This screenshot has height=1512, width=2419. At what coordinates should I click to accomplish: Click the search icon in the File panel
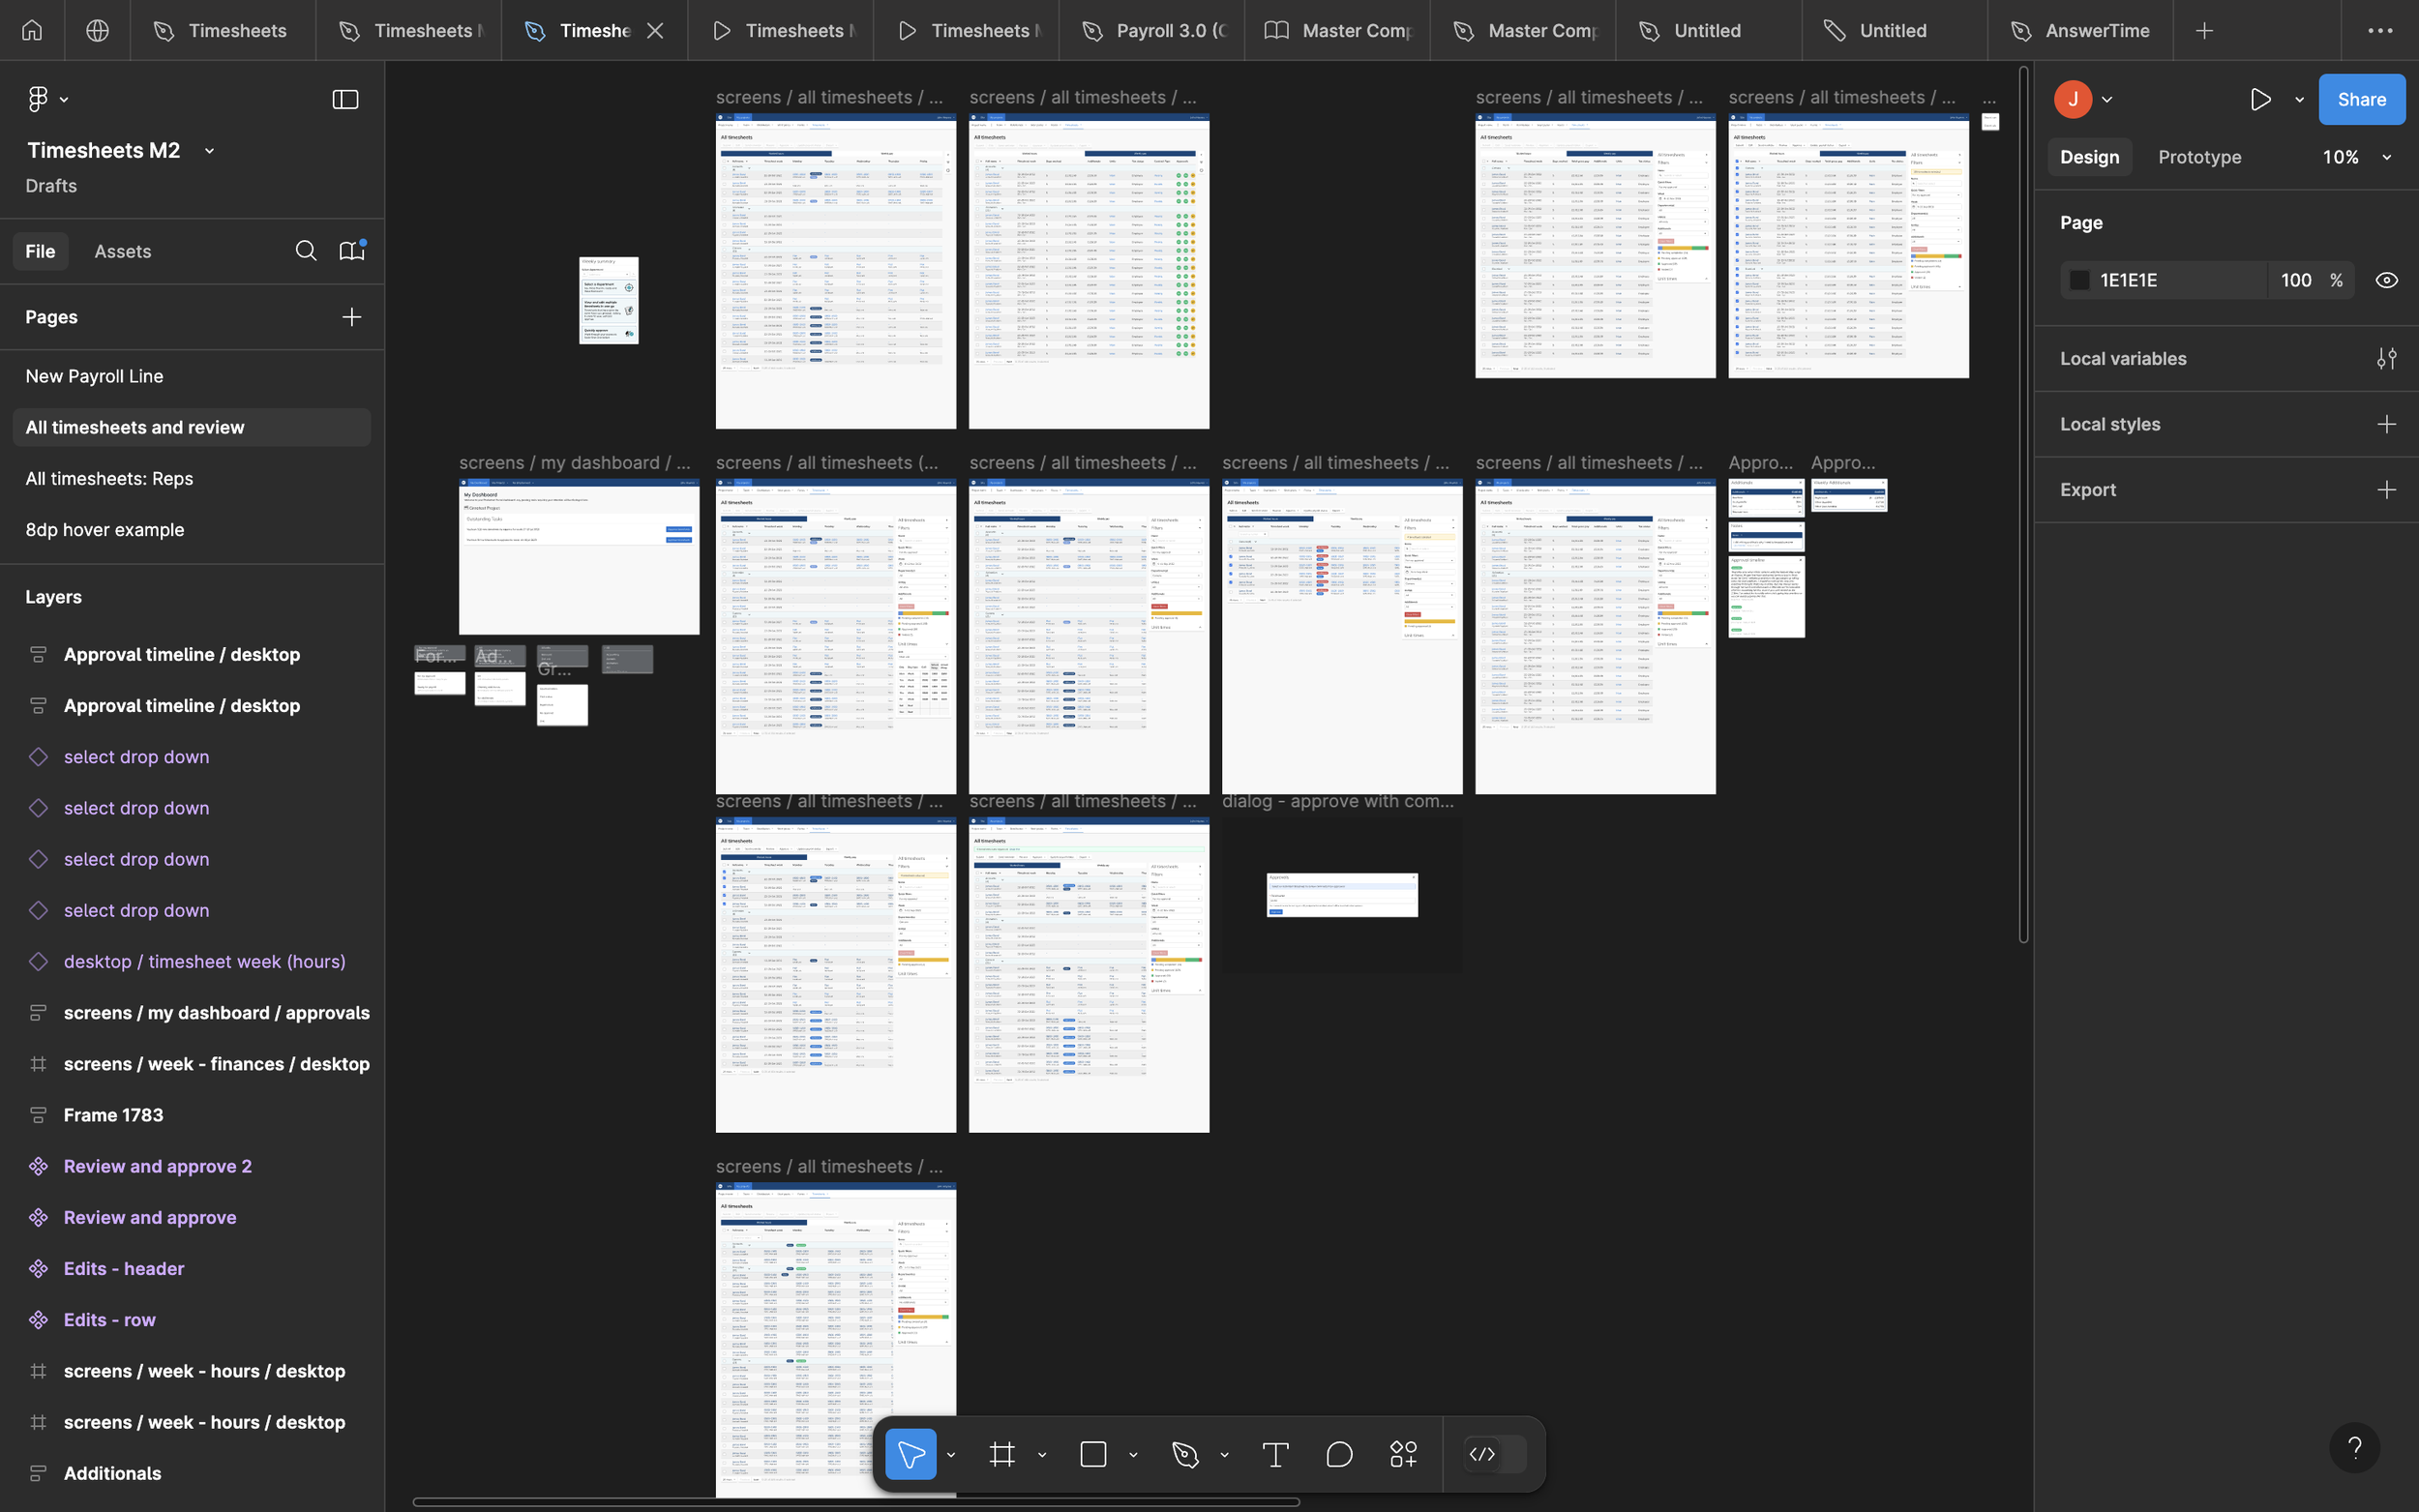[306, 251]
